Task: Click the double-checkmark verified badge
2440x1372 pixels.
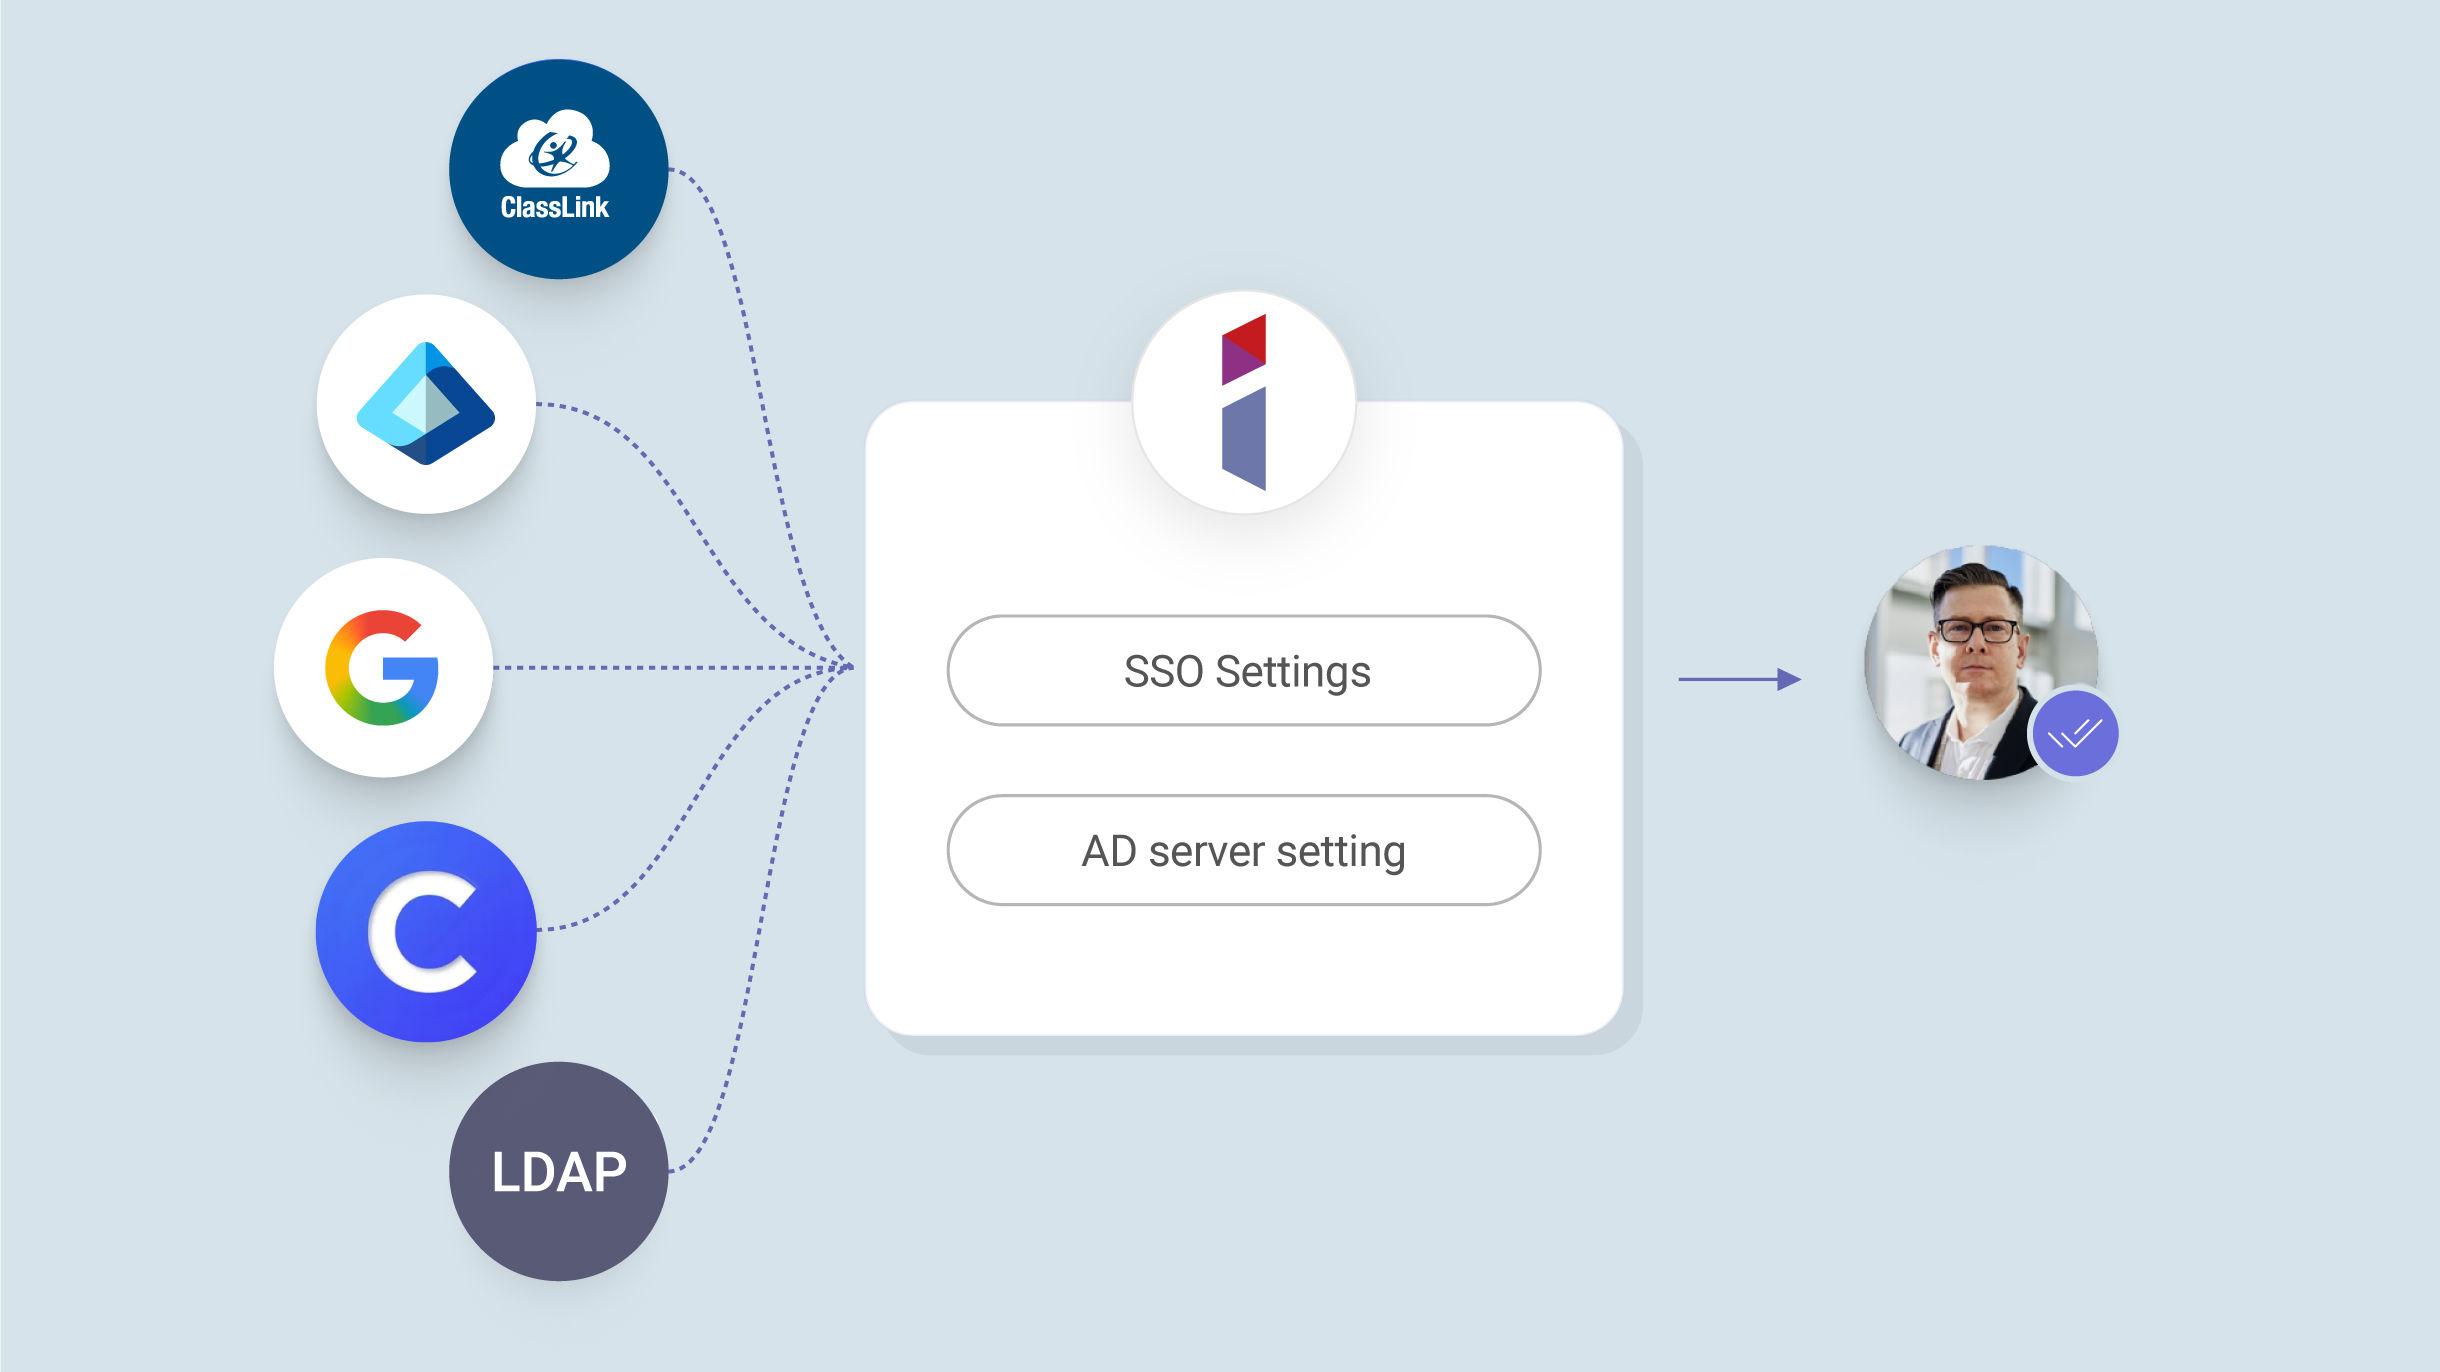Action: tap(2075, 734)
